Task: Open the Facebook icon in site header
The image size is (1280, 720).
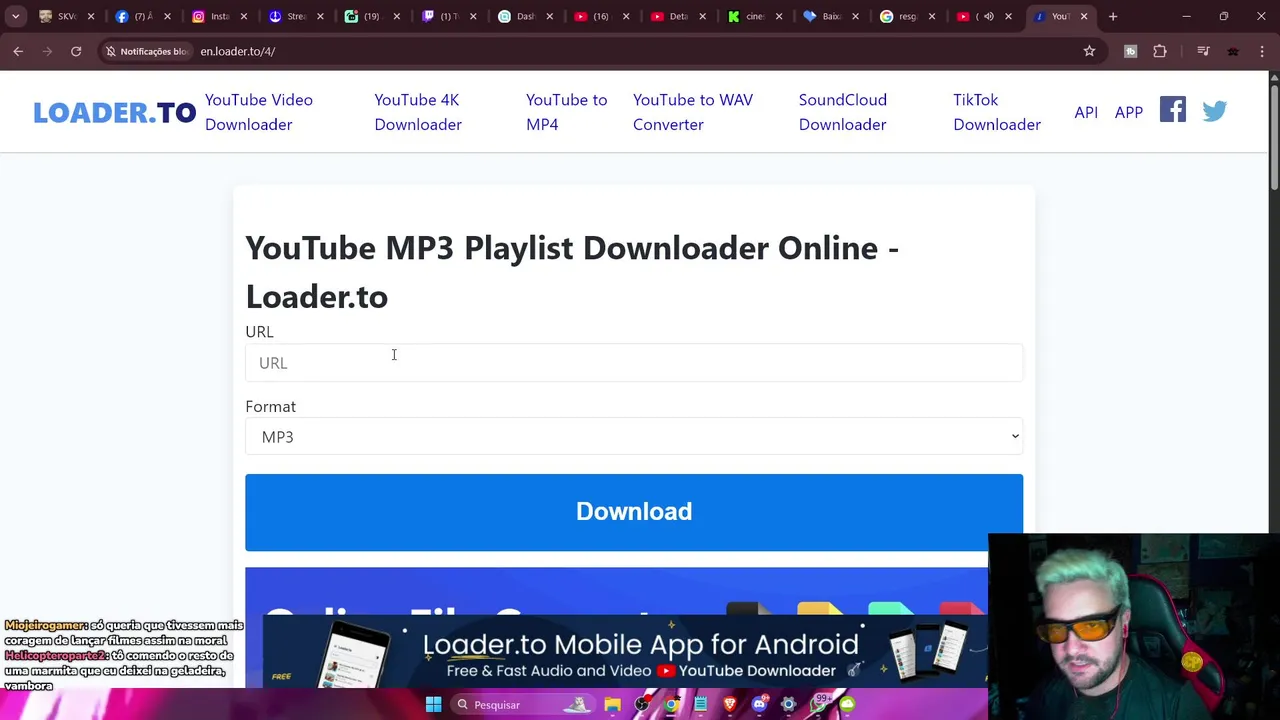Action: [x=1172, y=110]
